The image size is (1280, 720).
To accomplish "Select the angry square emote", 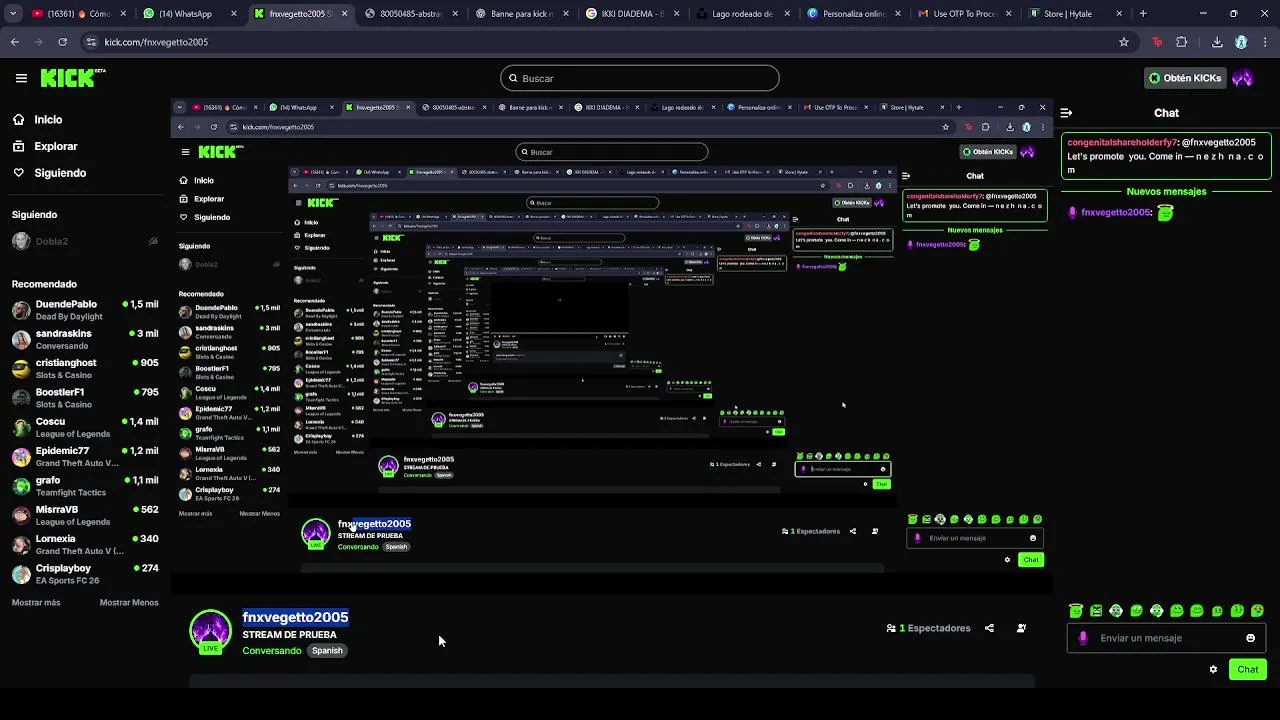I will (1096, 611).
